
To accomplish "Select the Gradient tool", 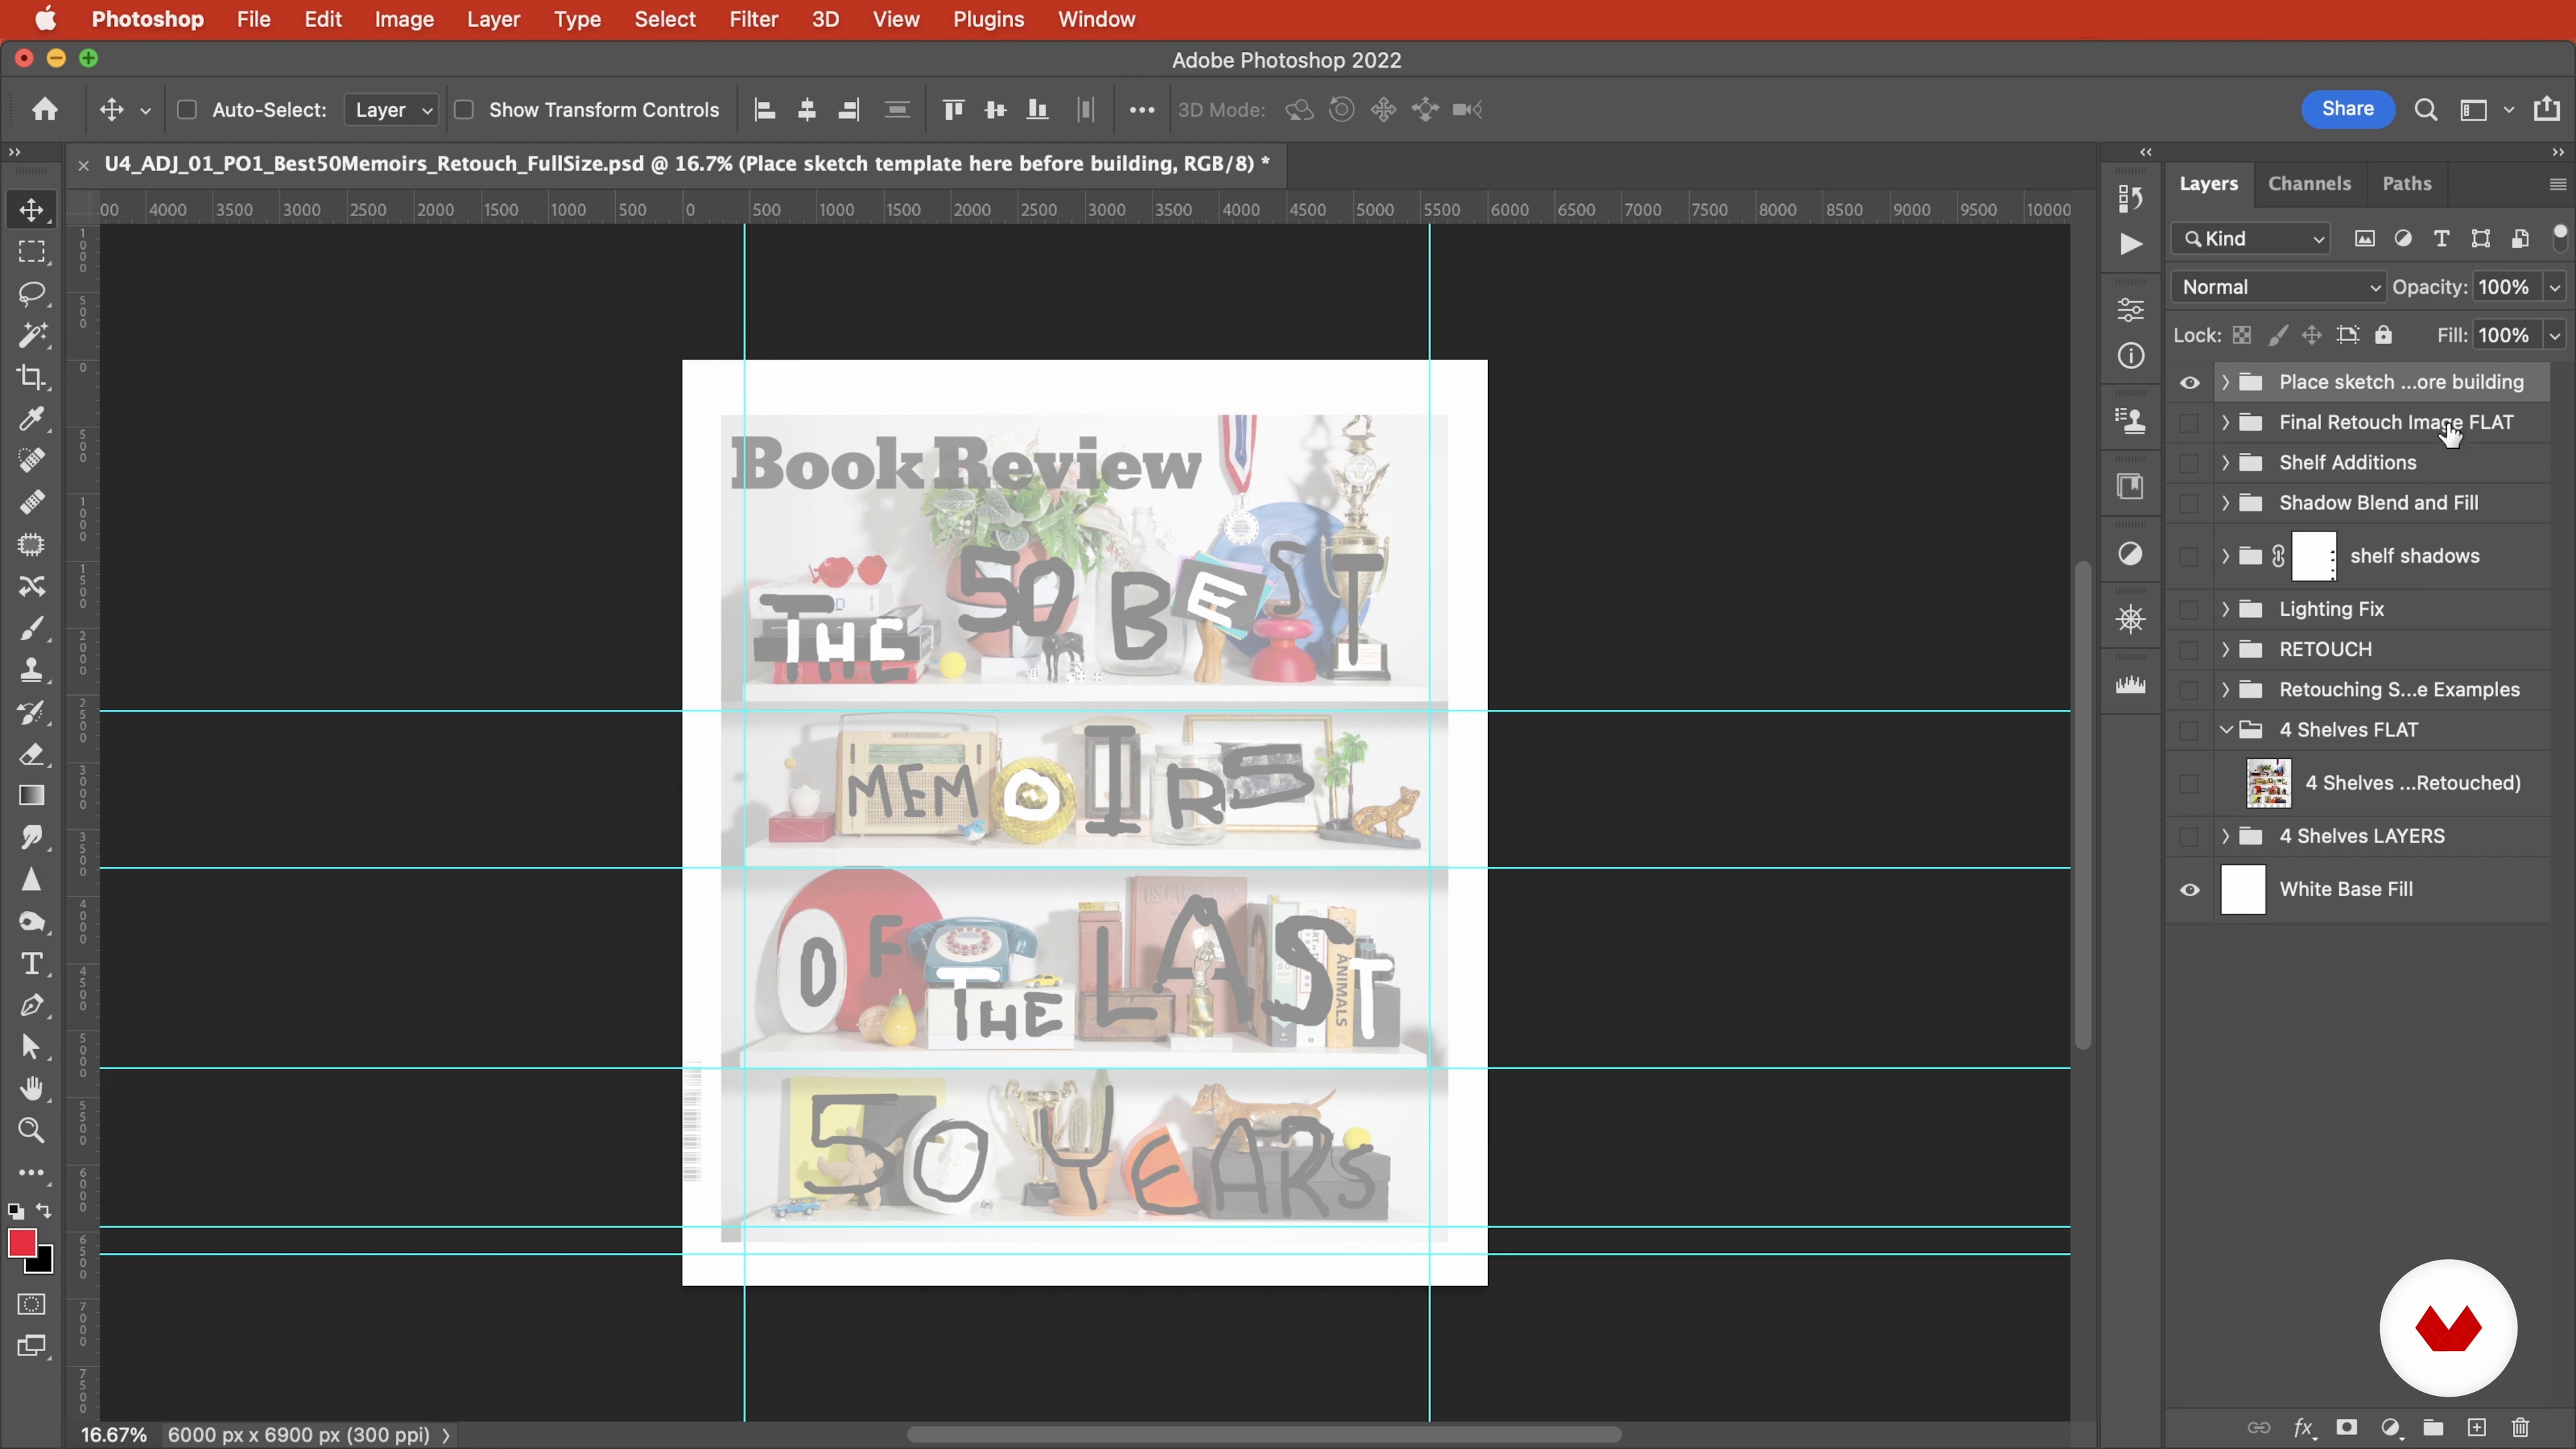I will 31,796.
